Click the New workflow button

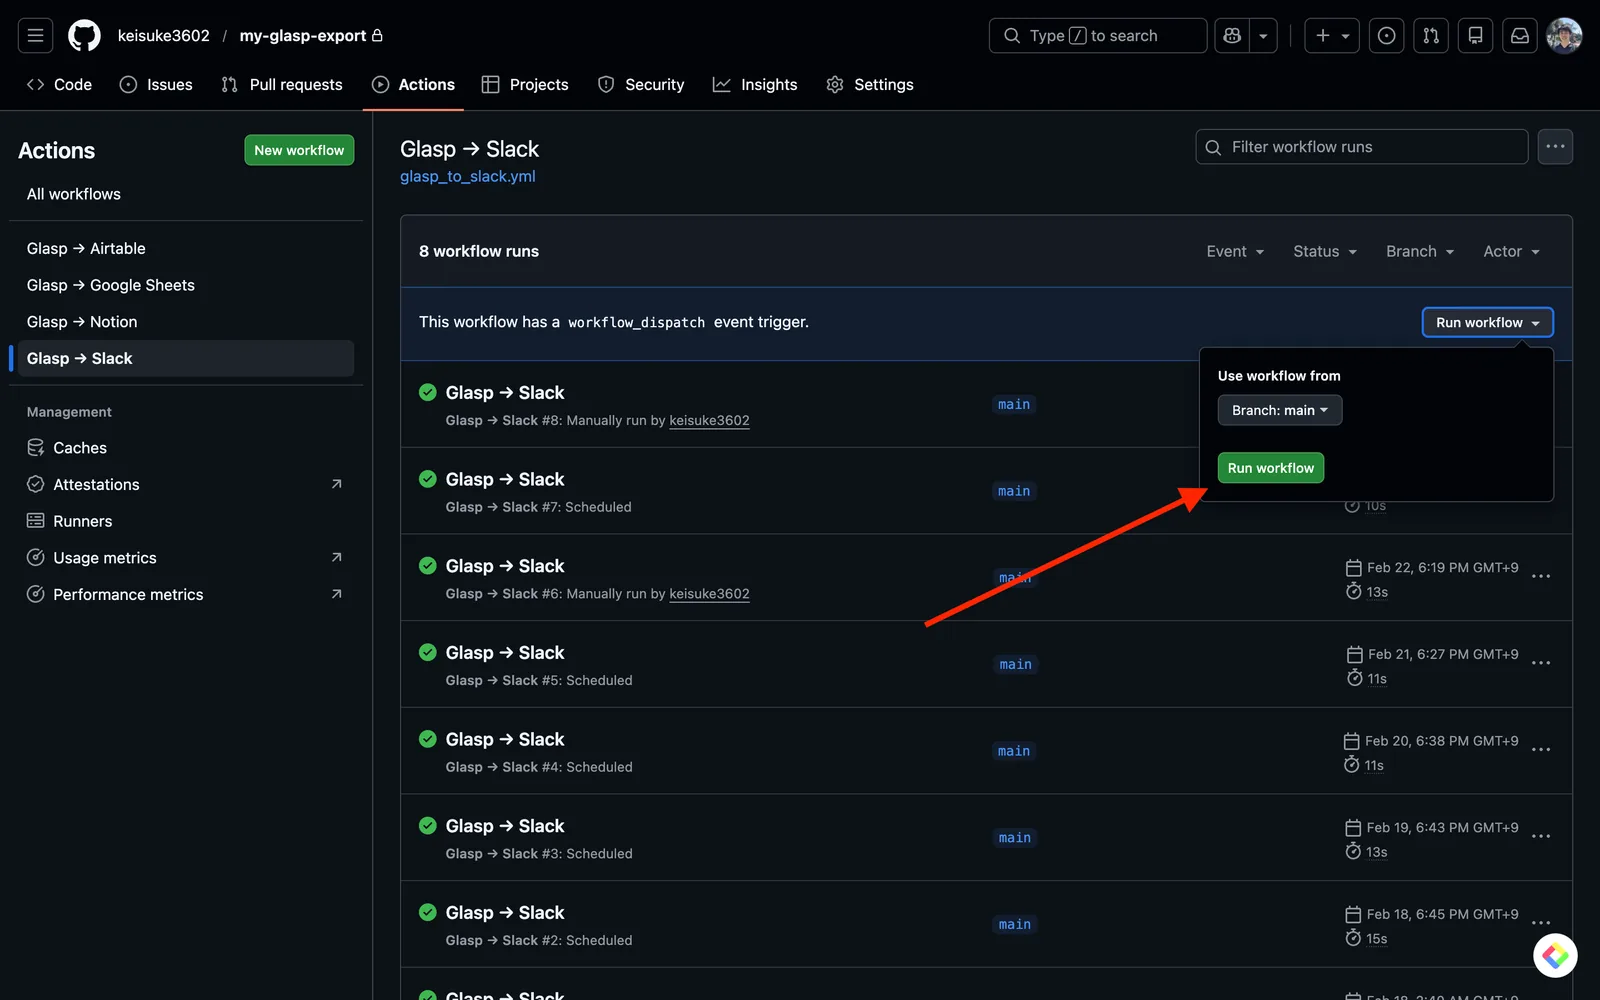[x=299, y=150]
